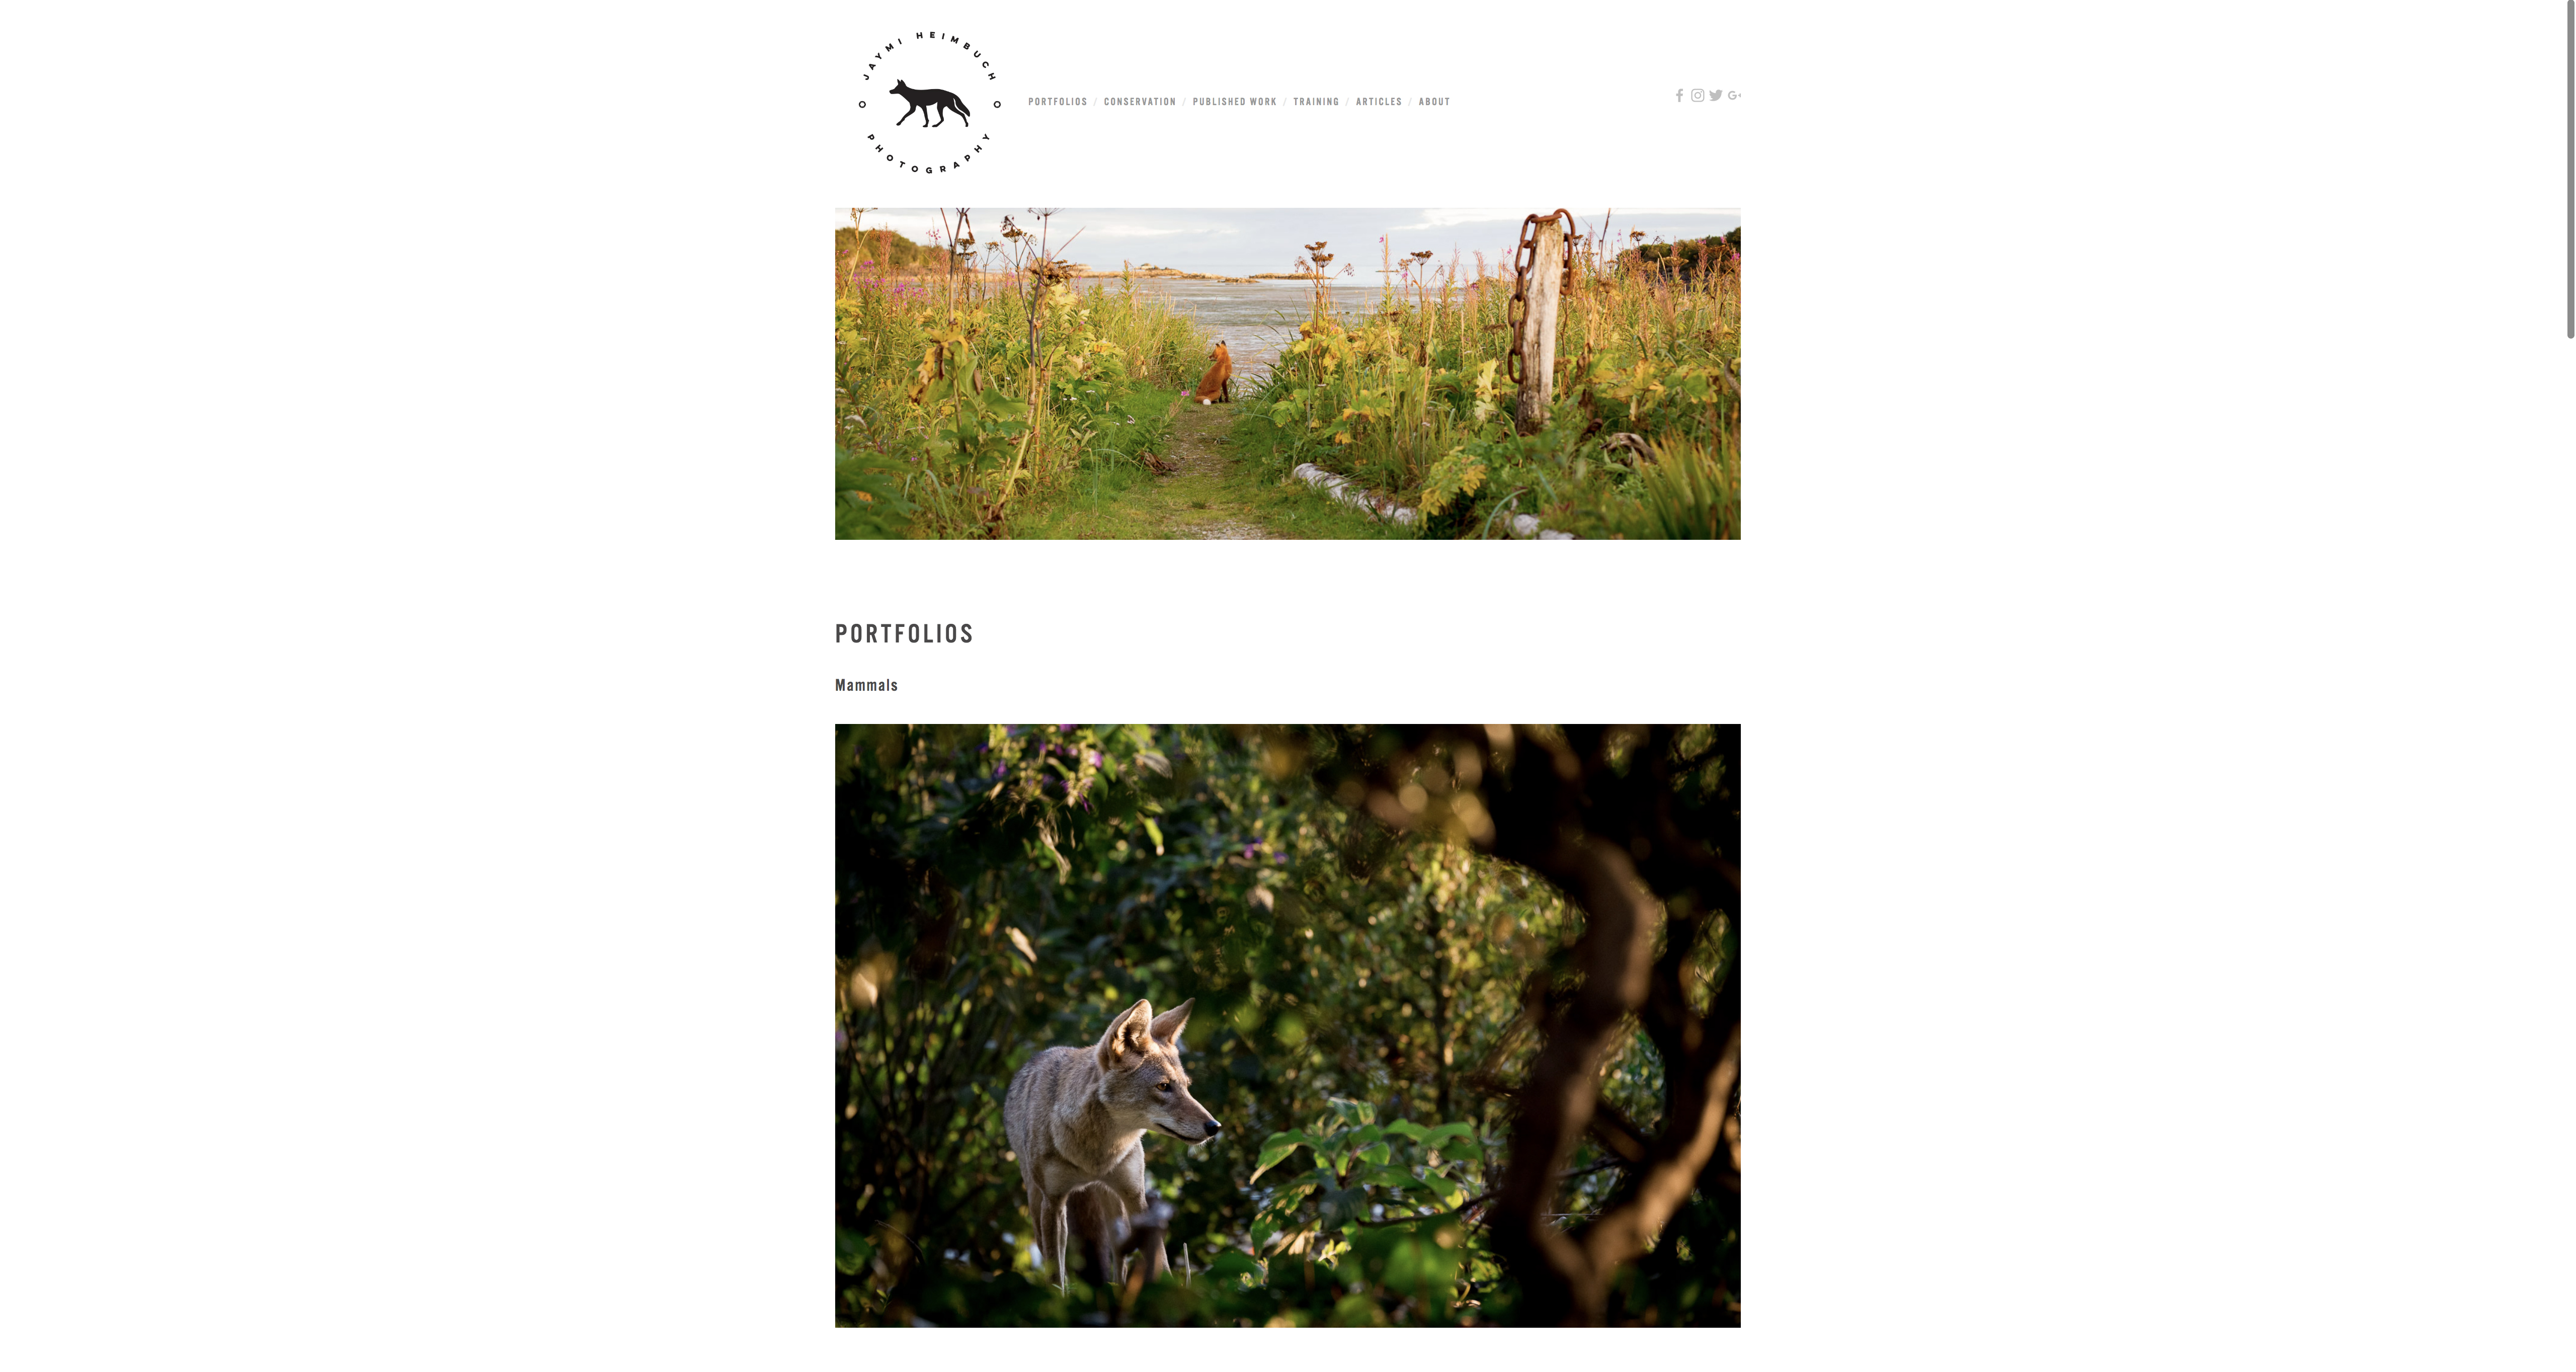Click the coyote silhouette inside the logo
The image size is (2576, 1372).
tap(930, 103)
